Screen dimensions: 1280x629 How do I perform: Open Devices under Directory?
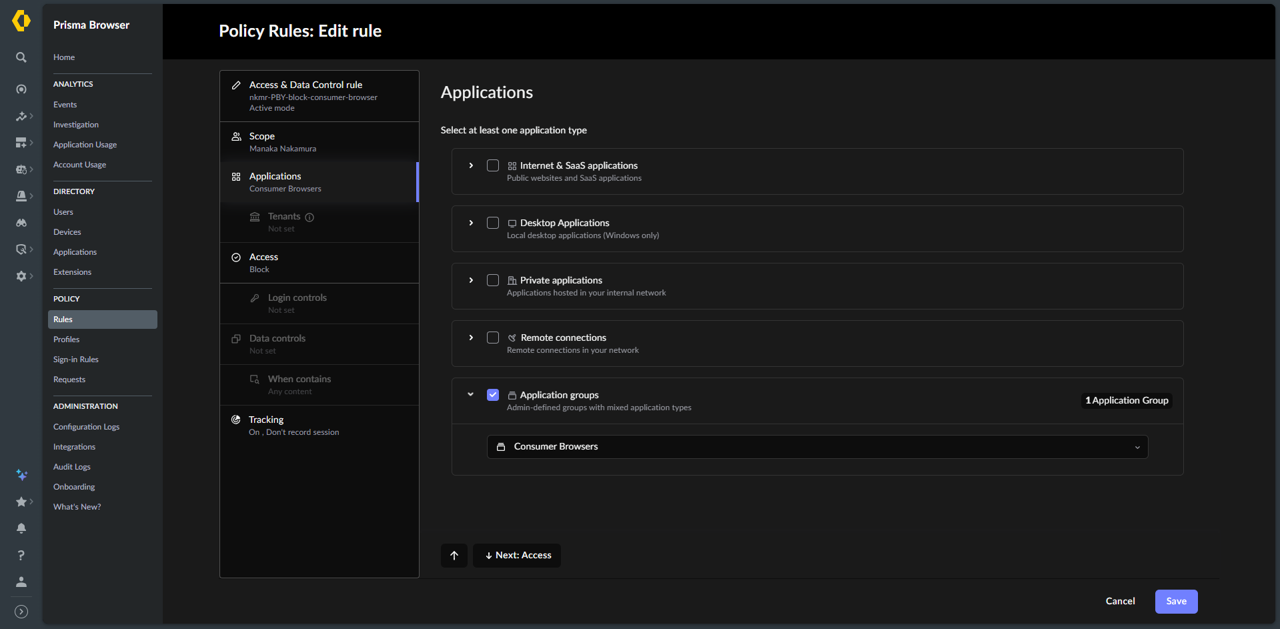(67, 232)
